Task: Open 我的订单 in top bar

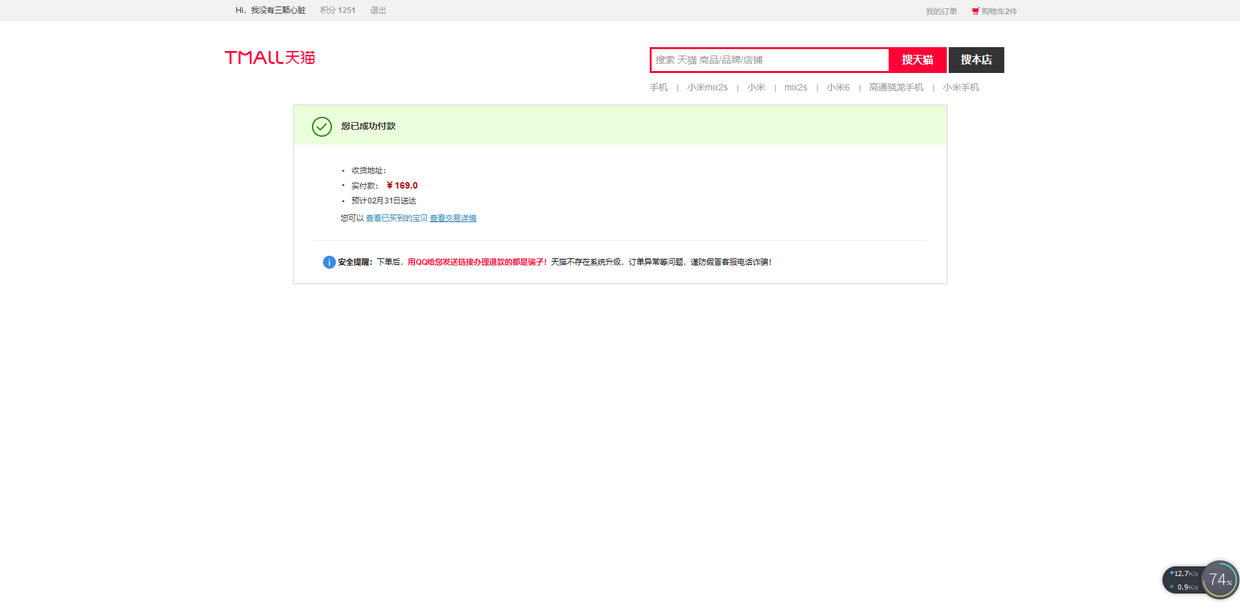Action: pos(941,11)
